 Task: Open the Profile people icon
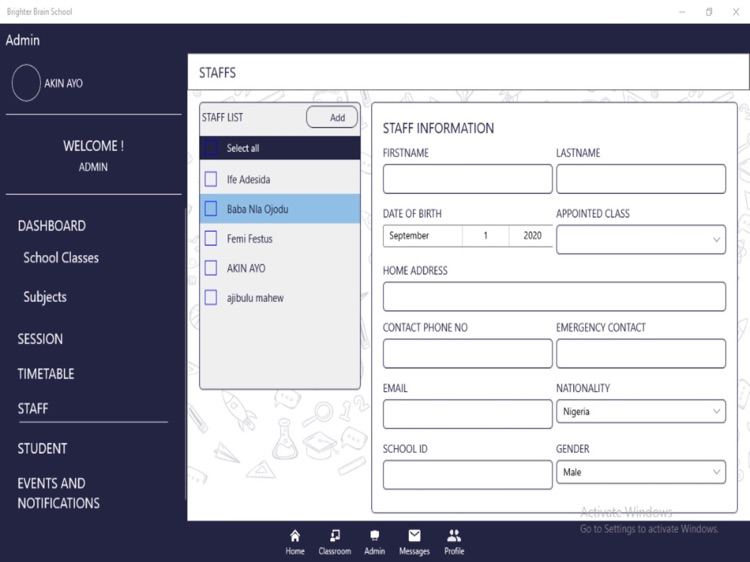click(454, 537)
